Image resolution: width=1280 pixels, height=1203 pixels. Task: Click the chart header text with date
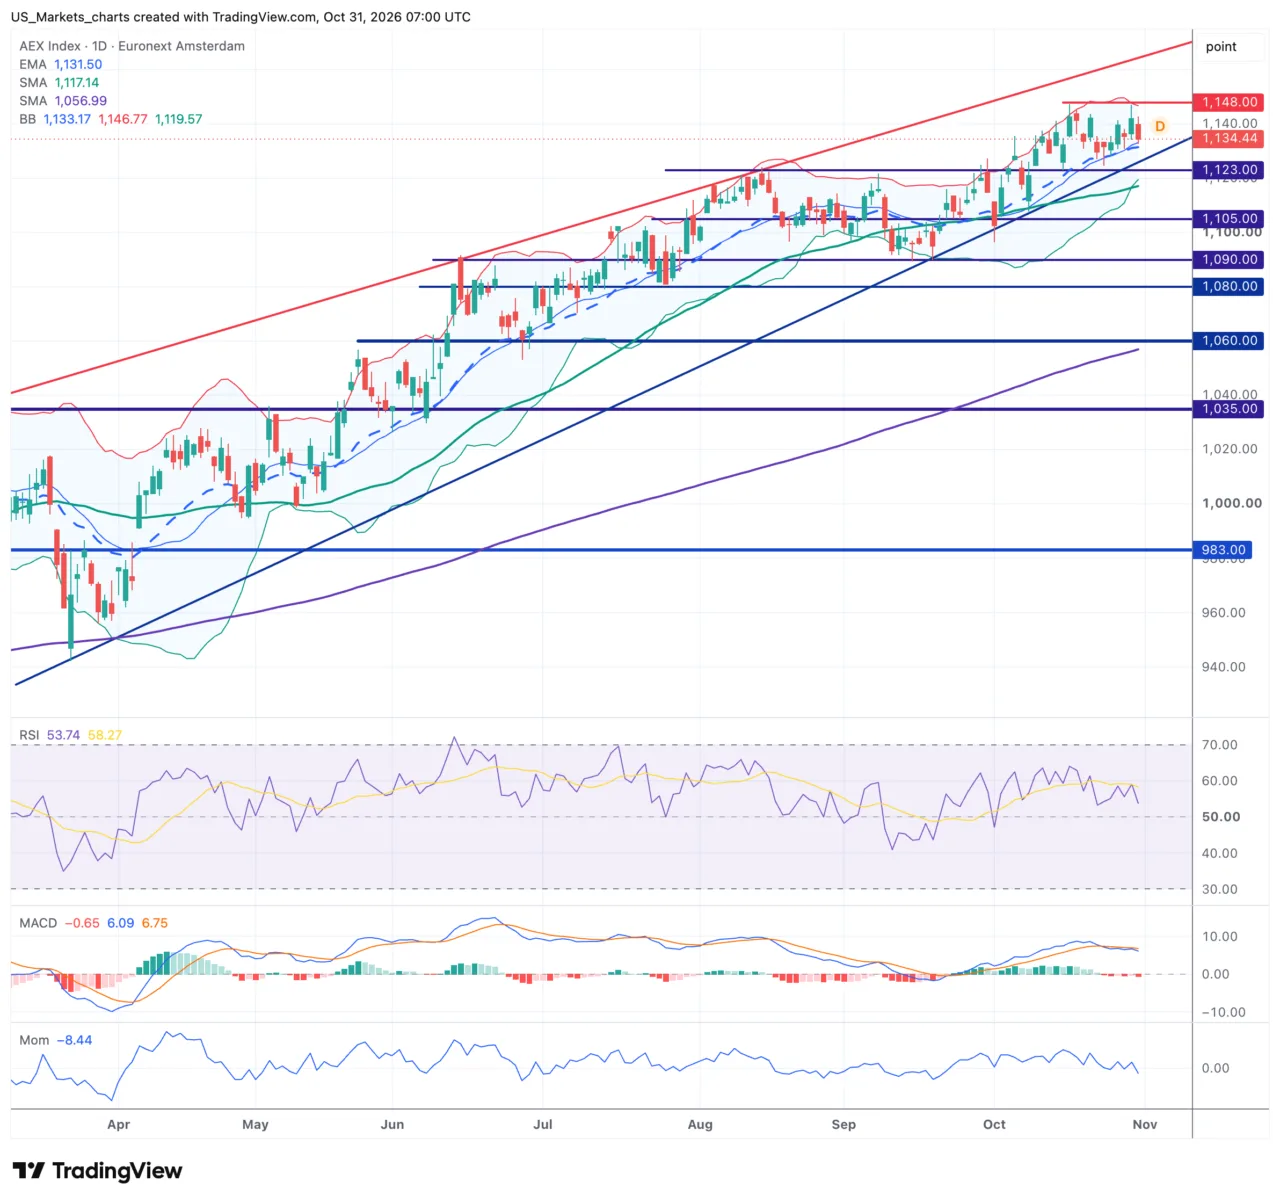(x=241, y=17)
